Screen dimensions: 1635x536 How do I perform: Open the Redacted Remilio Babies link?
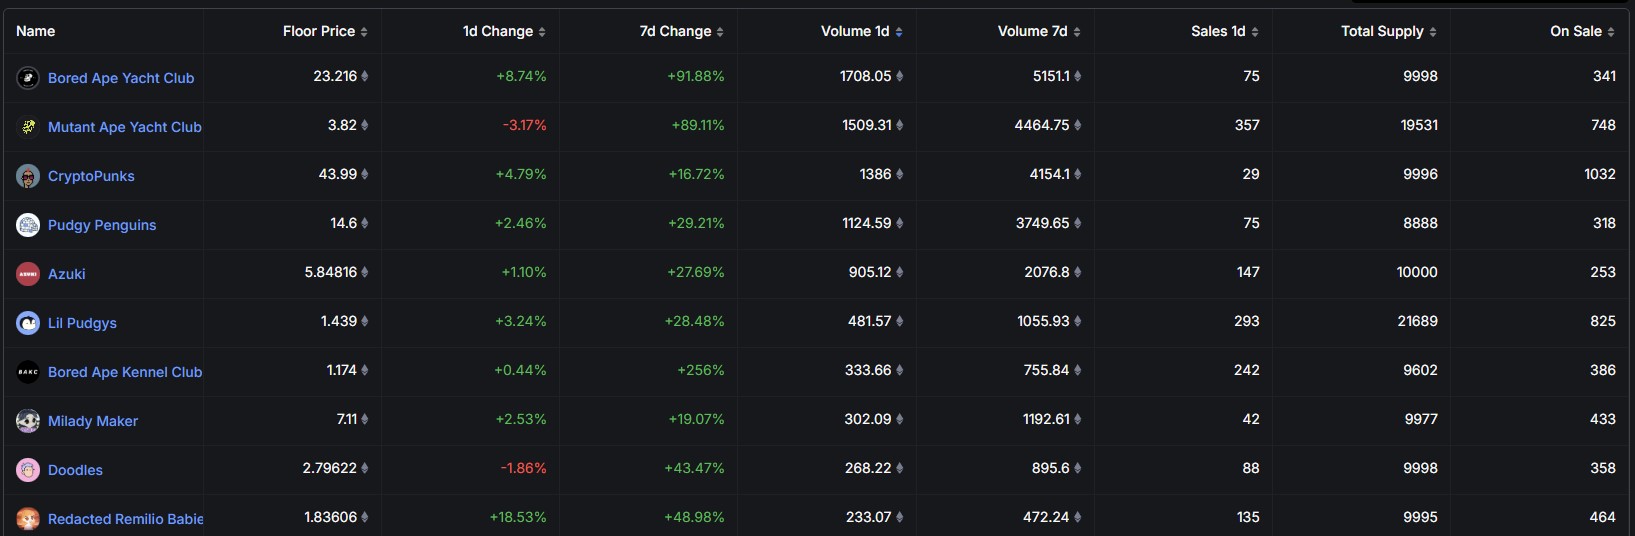coord(125,519)
